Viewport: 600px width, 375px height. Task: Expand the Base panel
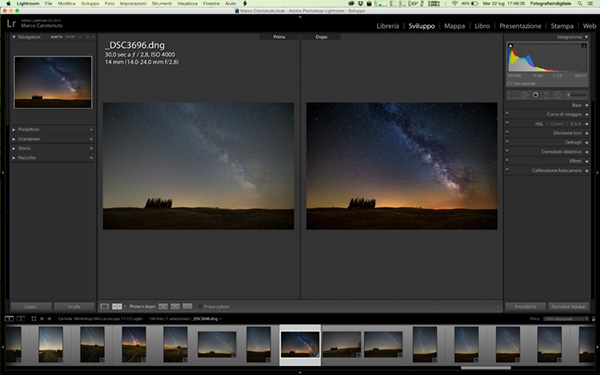tap(587, 105)
